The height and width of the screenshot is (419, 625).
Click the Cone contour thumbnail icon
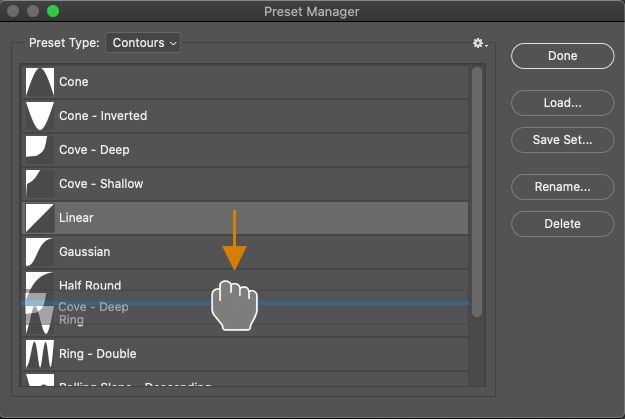pos(39,82)
